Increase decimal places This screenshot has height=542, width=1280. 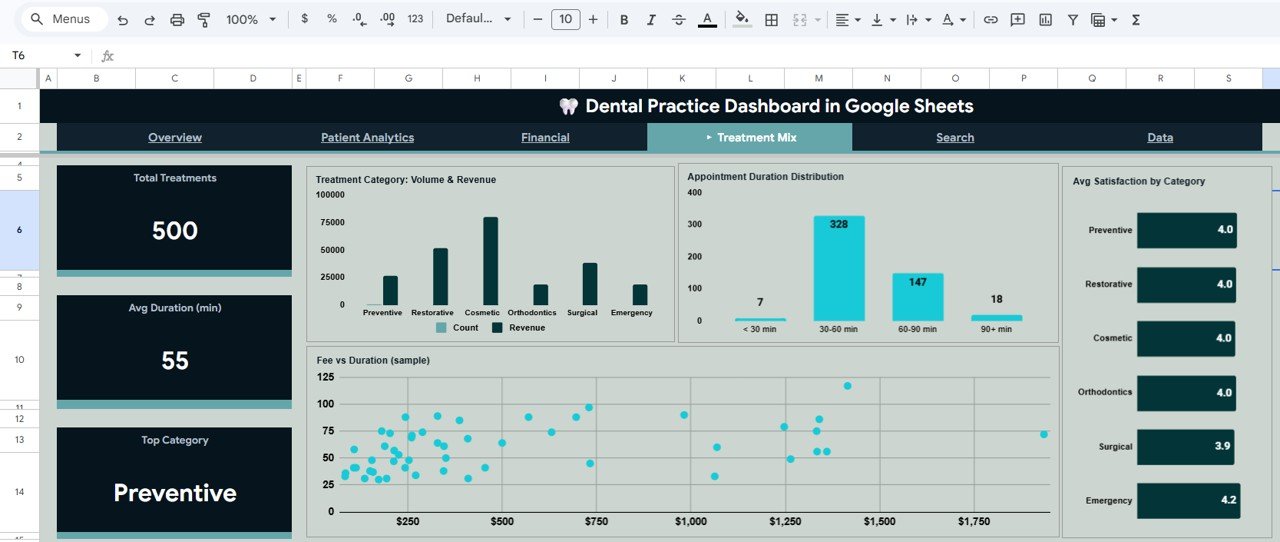pos(388,19)
